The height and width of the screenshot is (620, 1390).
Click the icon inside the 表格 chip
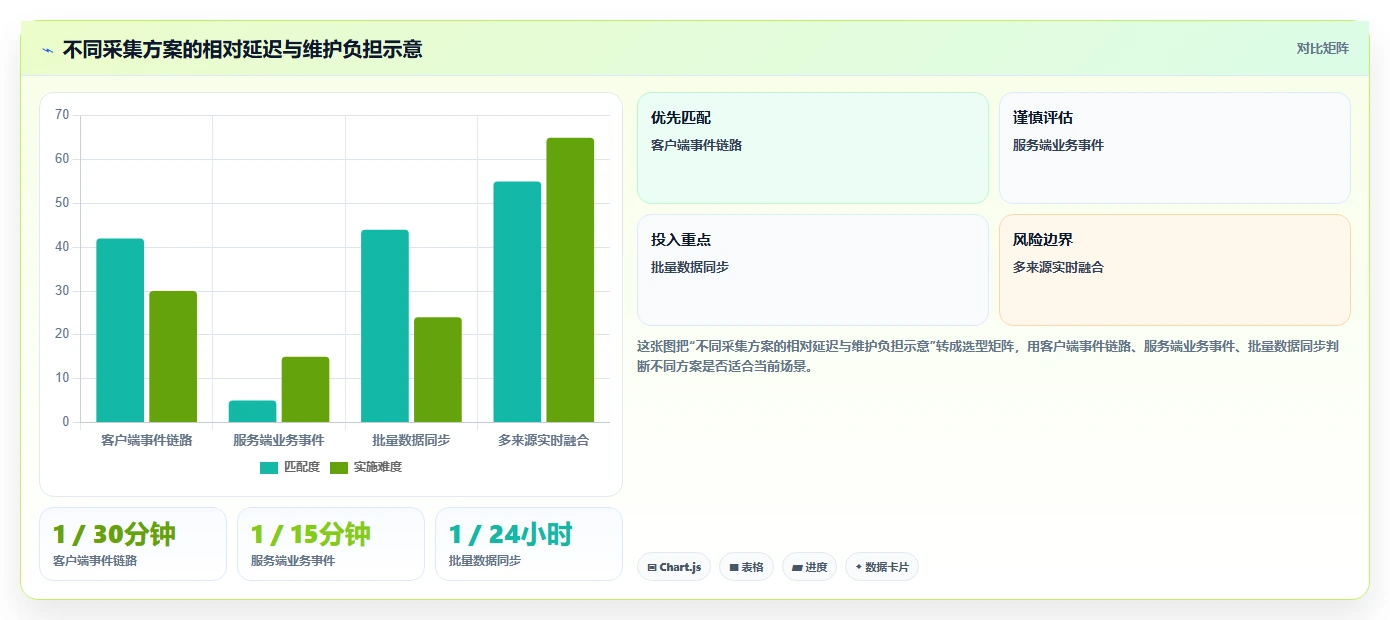(x=734, y=568)
